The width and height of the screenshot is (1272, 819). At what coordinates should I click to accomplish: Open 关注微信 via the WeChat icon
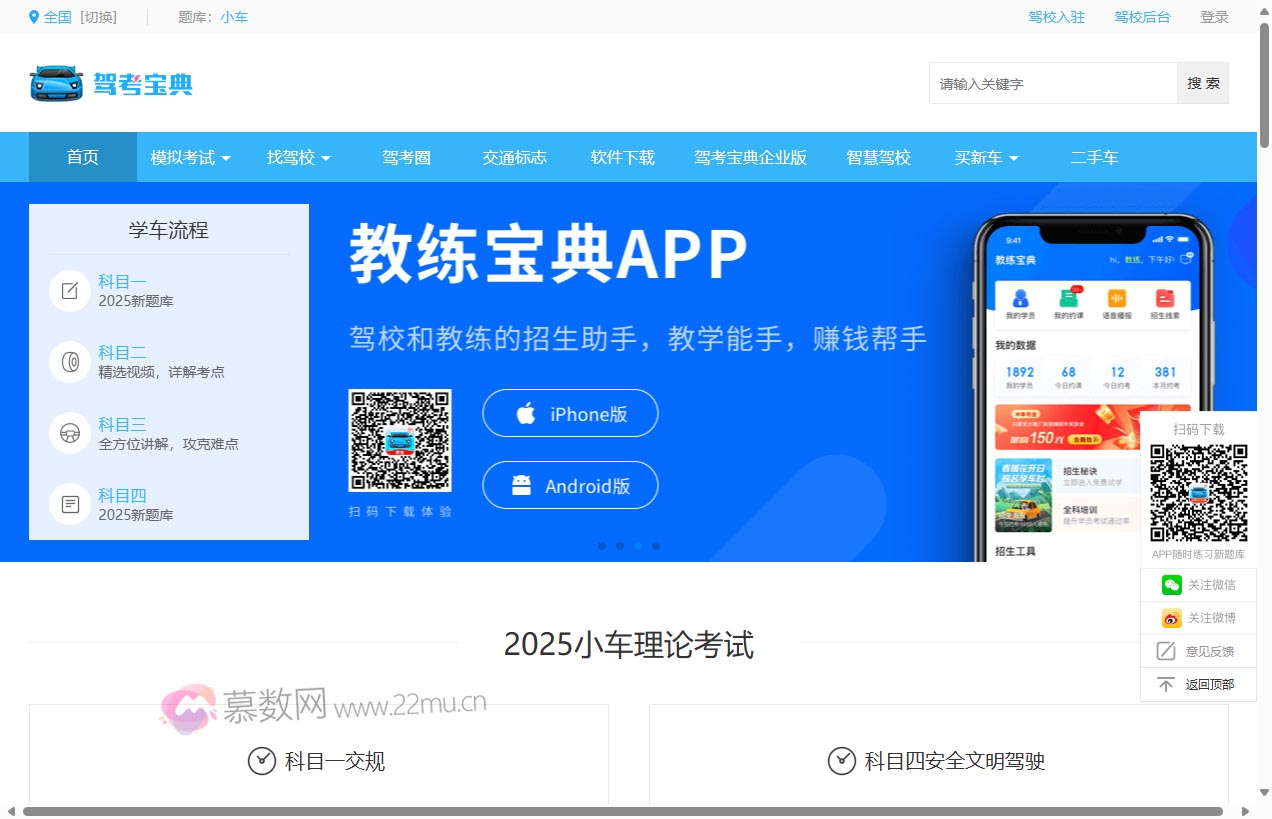tap(1170, 585)
